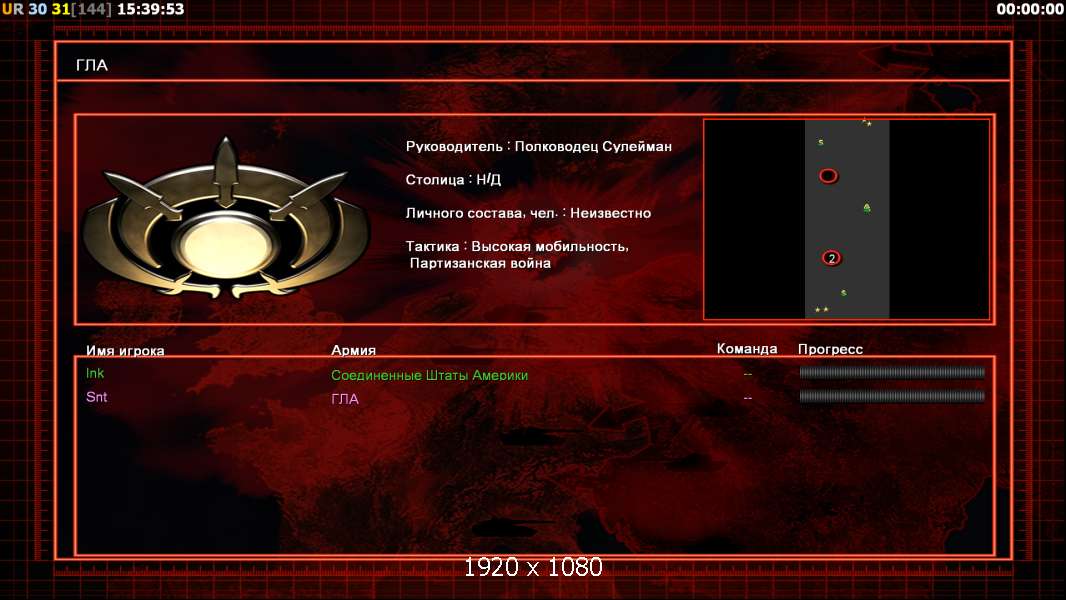This screenshot has height=600, width=1066.
Task: Click the ГЛА army entry in Snt's row
Action: (x=345, y=399)
